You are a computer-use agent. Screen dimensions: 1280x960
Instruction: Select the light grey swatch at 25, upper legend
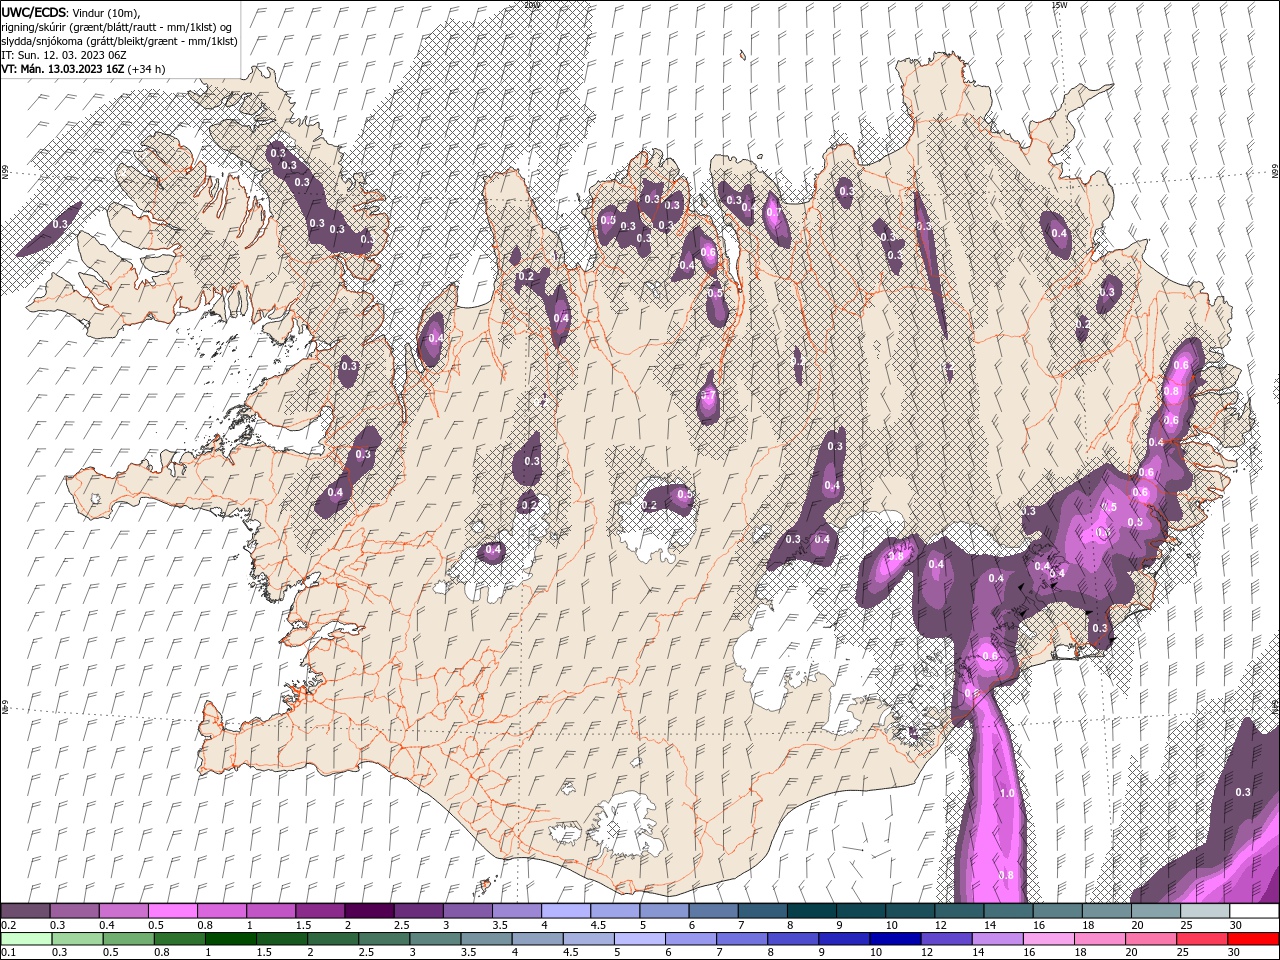tap(1205, 911)
